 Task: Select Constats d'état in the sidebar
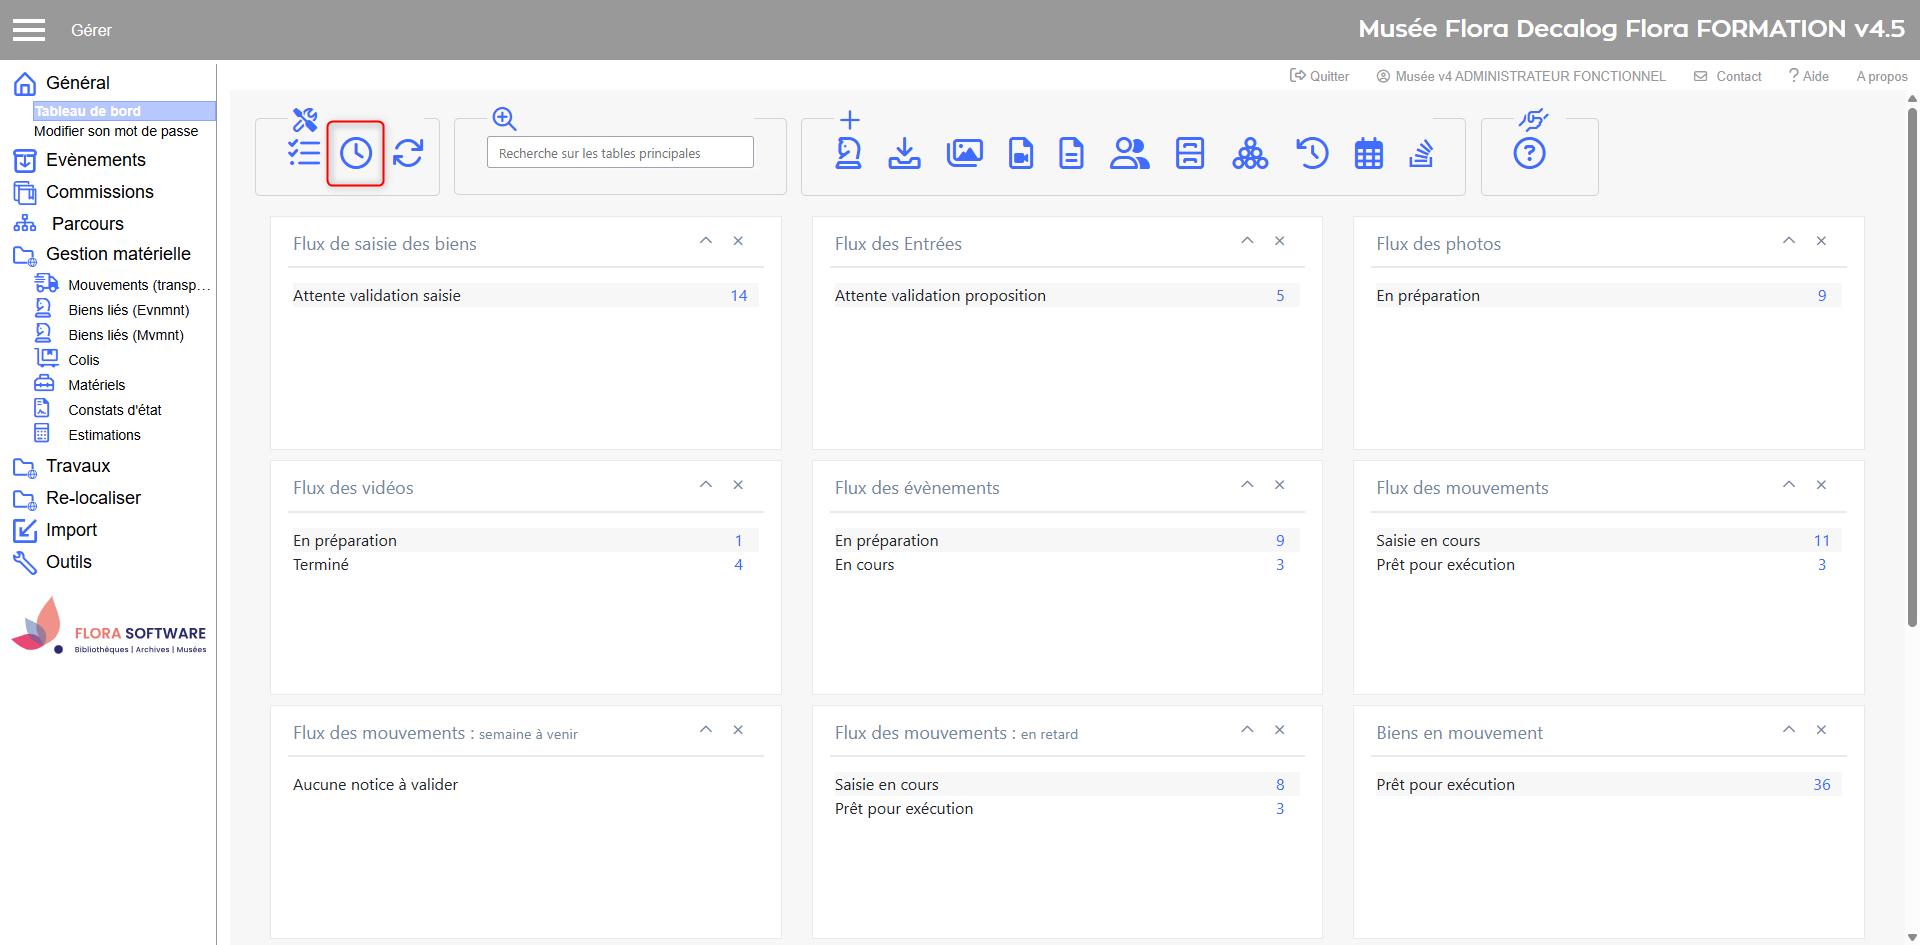[114, 410]
